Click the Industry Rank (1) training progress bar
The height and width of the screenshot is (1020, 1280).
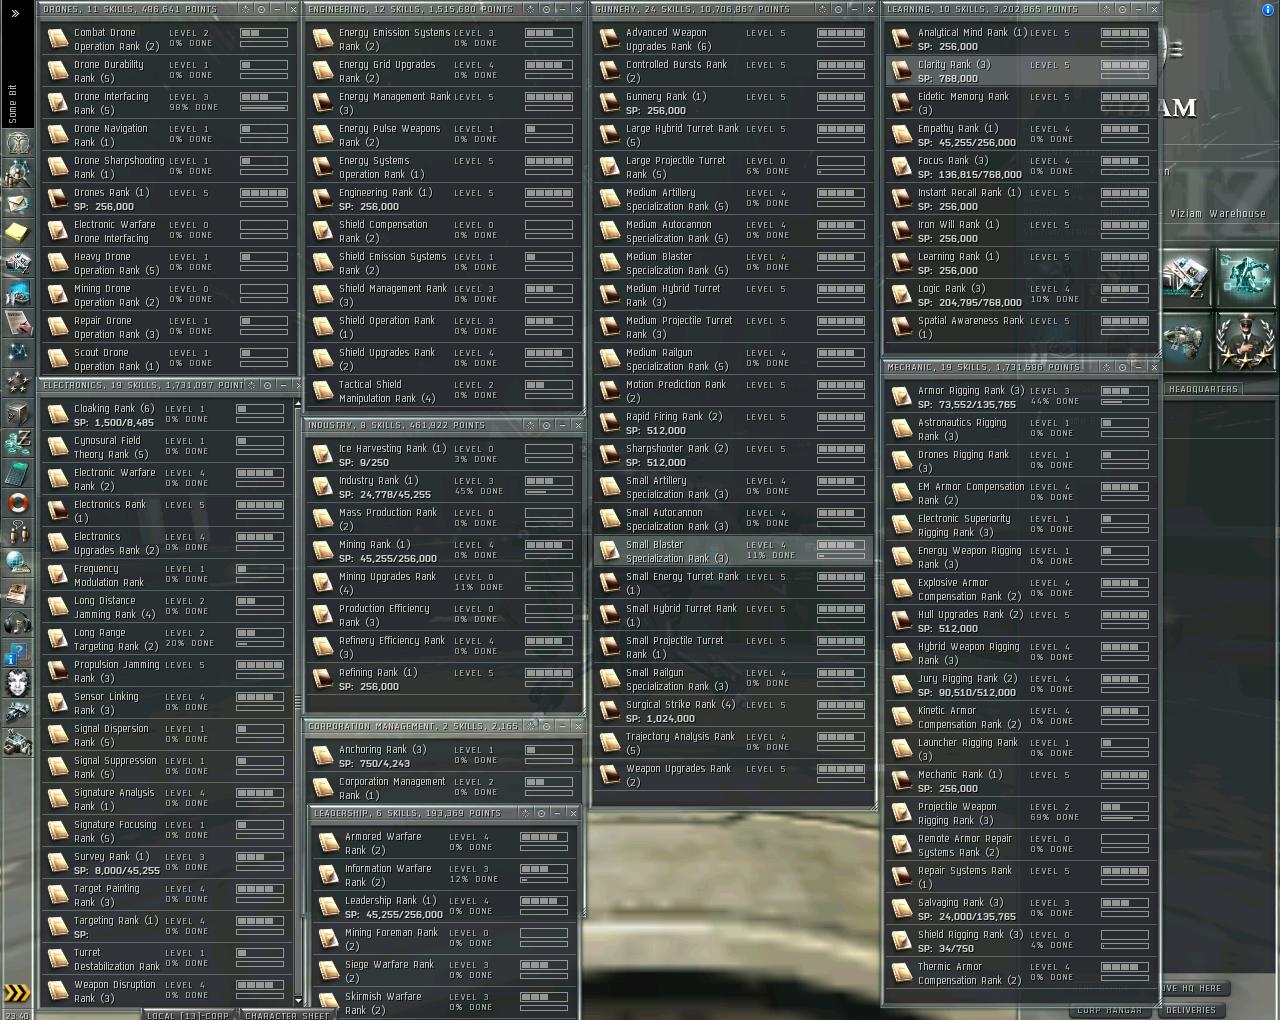pos(549,492)
